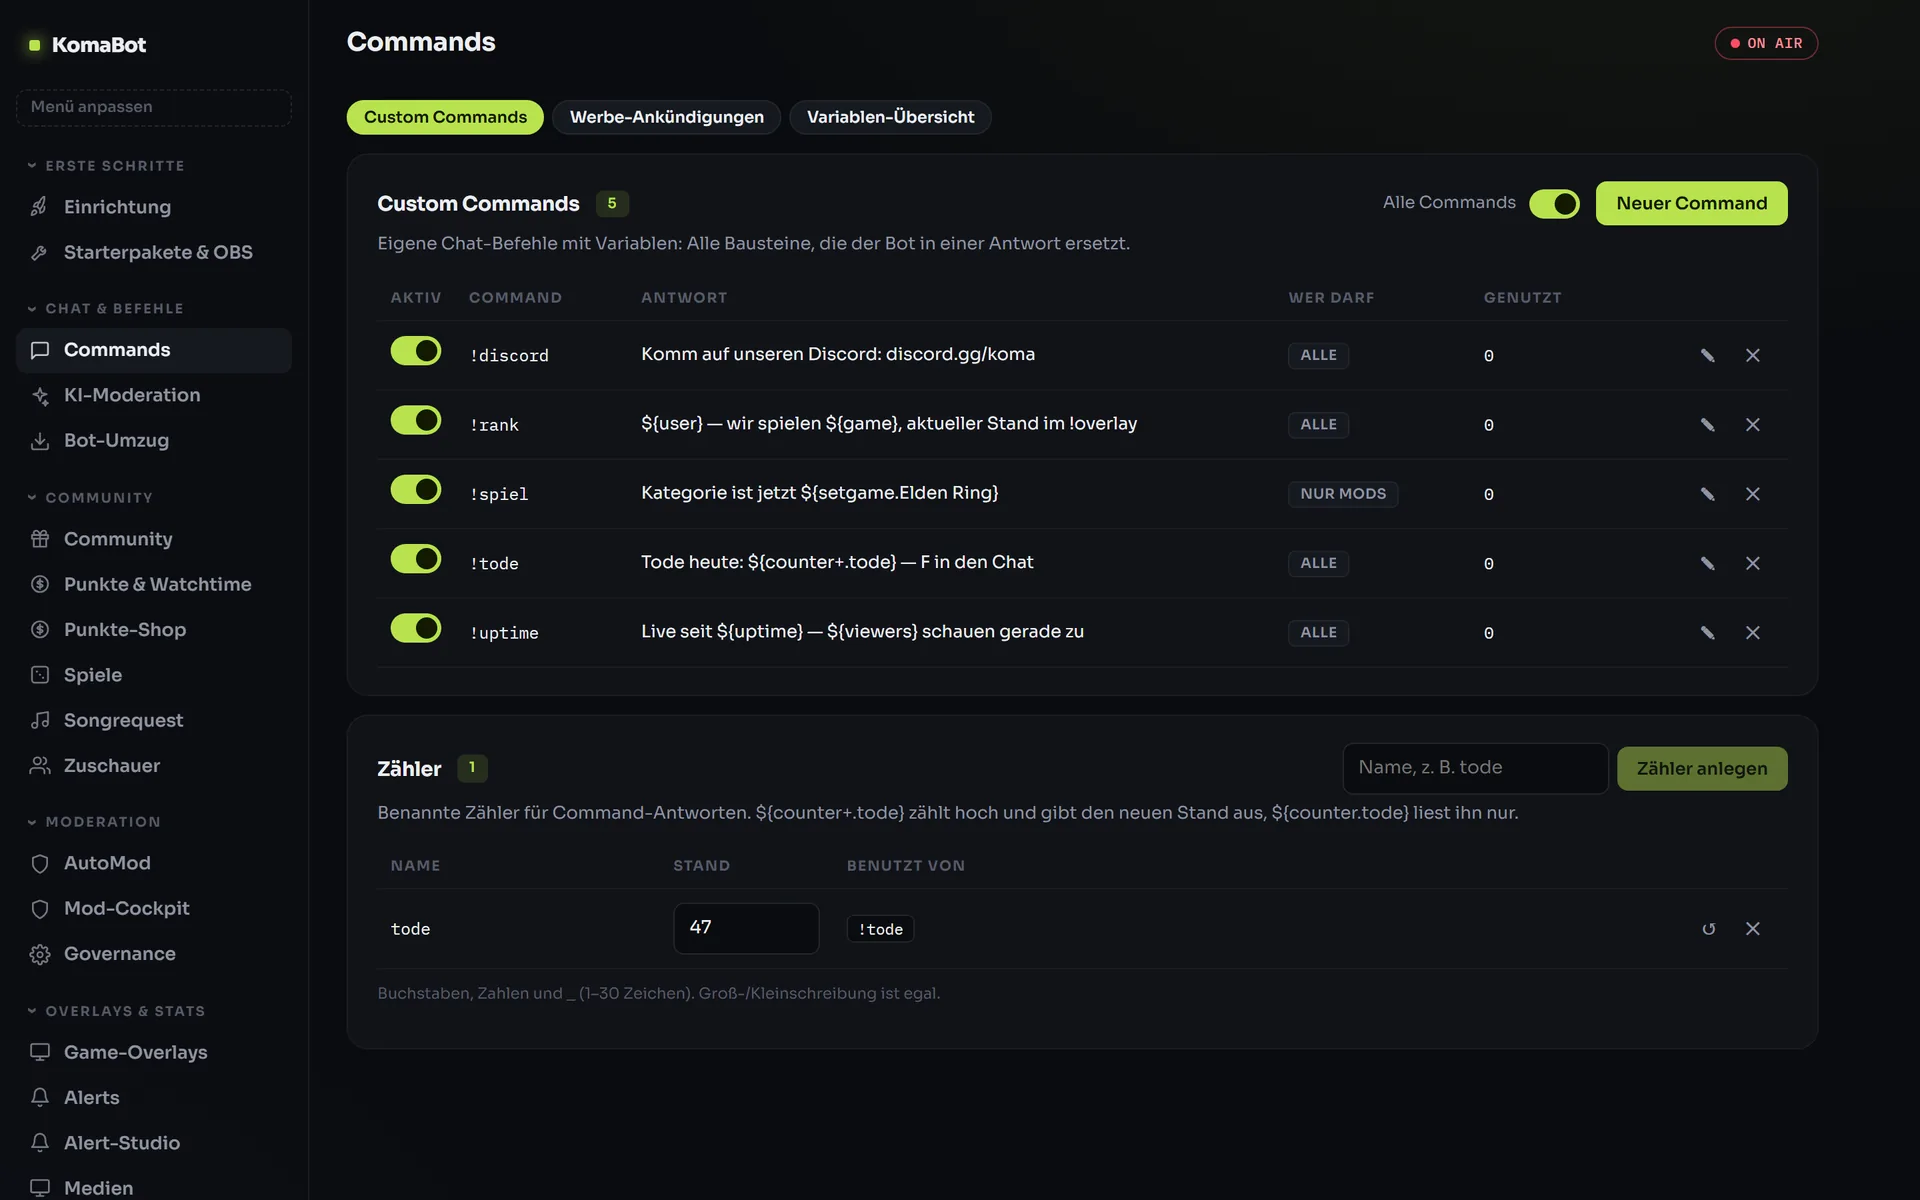Click the AutoMod shield icon
This screenshot has height=1200, width=1920.
39,863
